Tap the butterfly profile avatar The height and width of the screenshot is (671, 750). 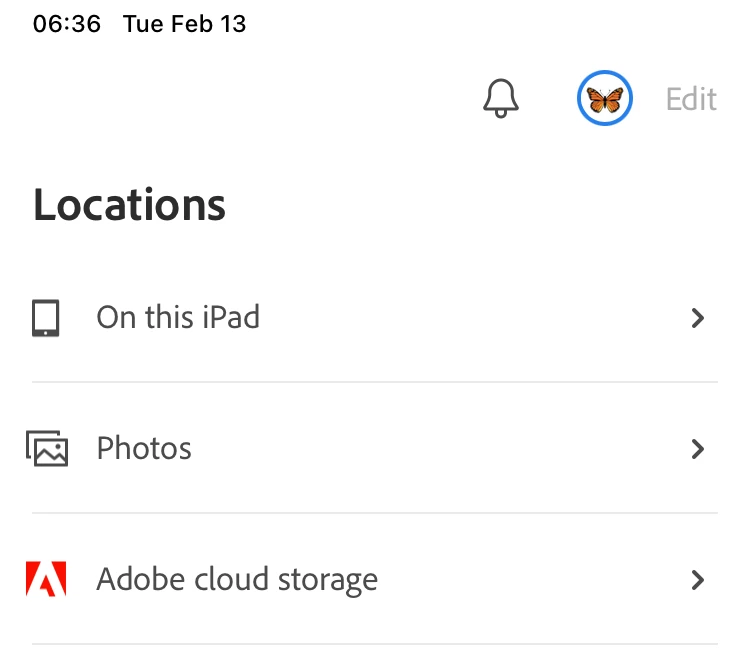(x=604, y=99)
